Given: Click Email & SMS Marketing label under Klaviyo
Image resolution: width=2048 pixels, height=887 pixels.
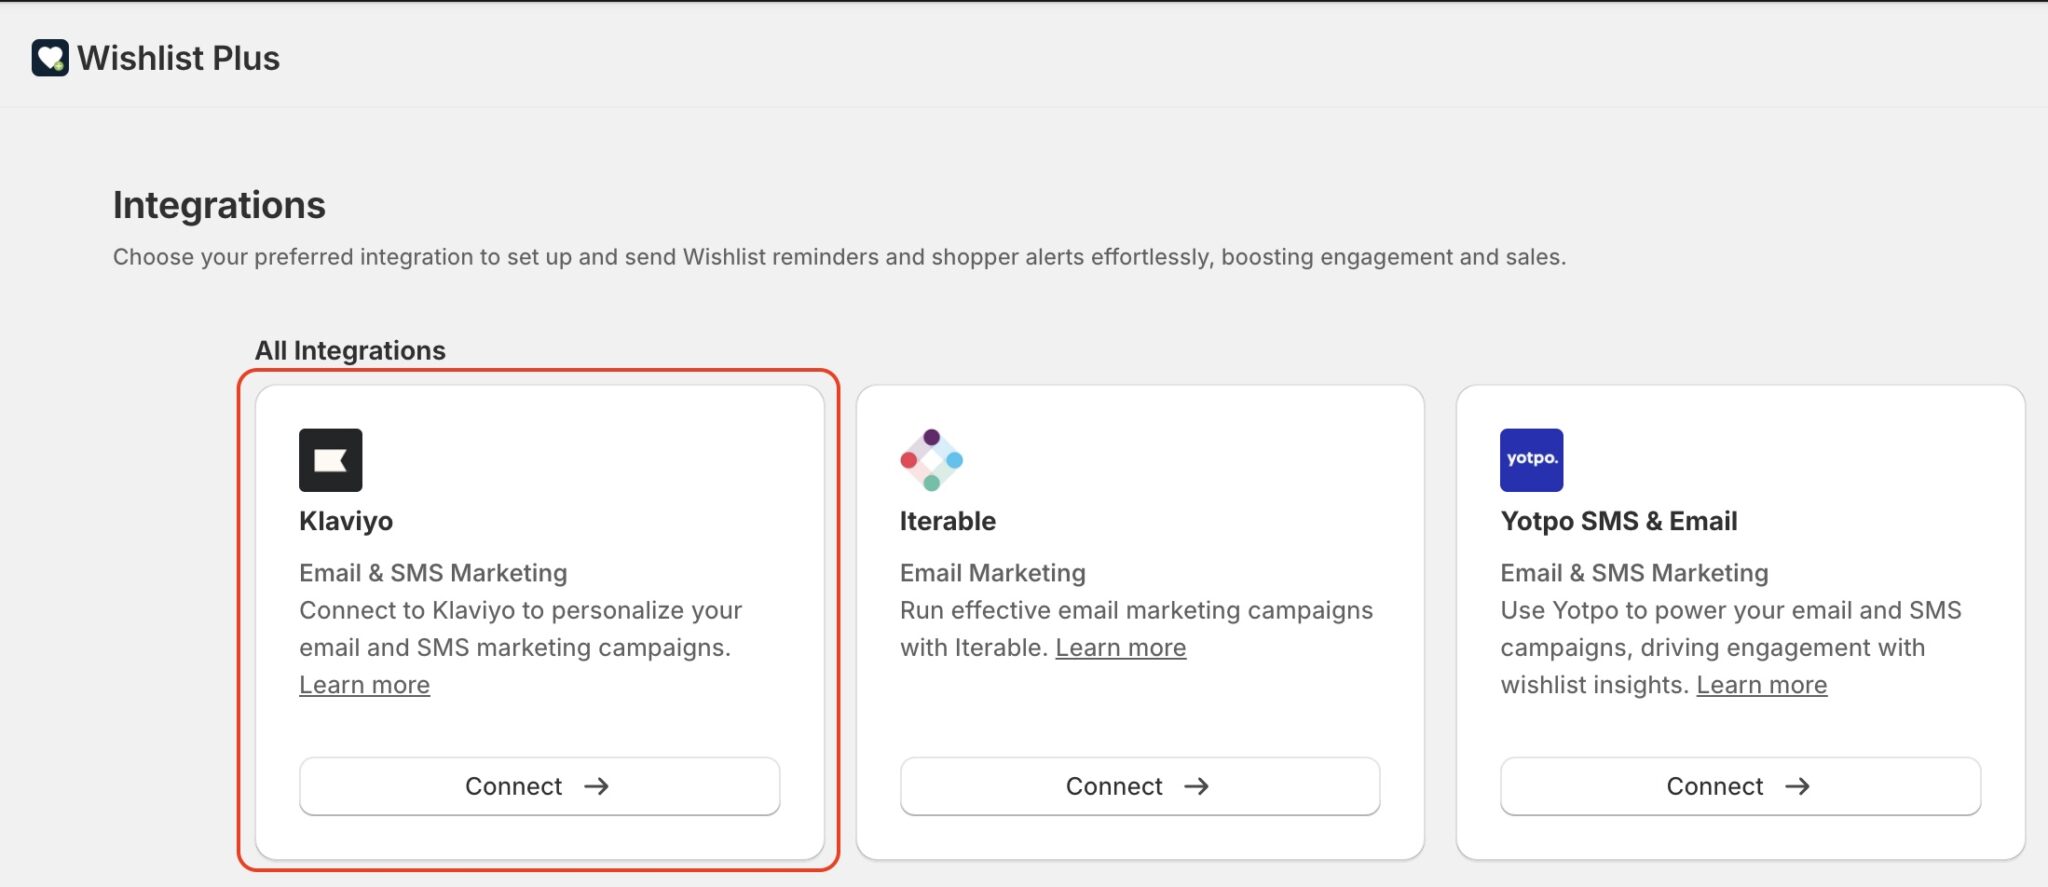Looking at the screenshot, I should [x=433, y=573].
